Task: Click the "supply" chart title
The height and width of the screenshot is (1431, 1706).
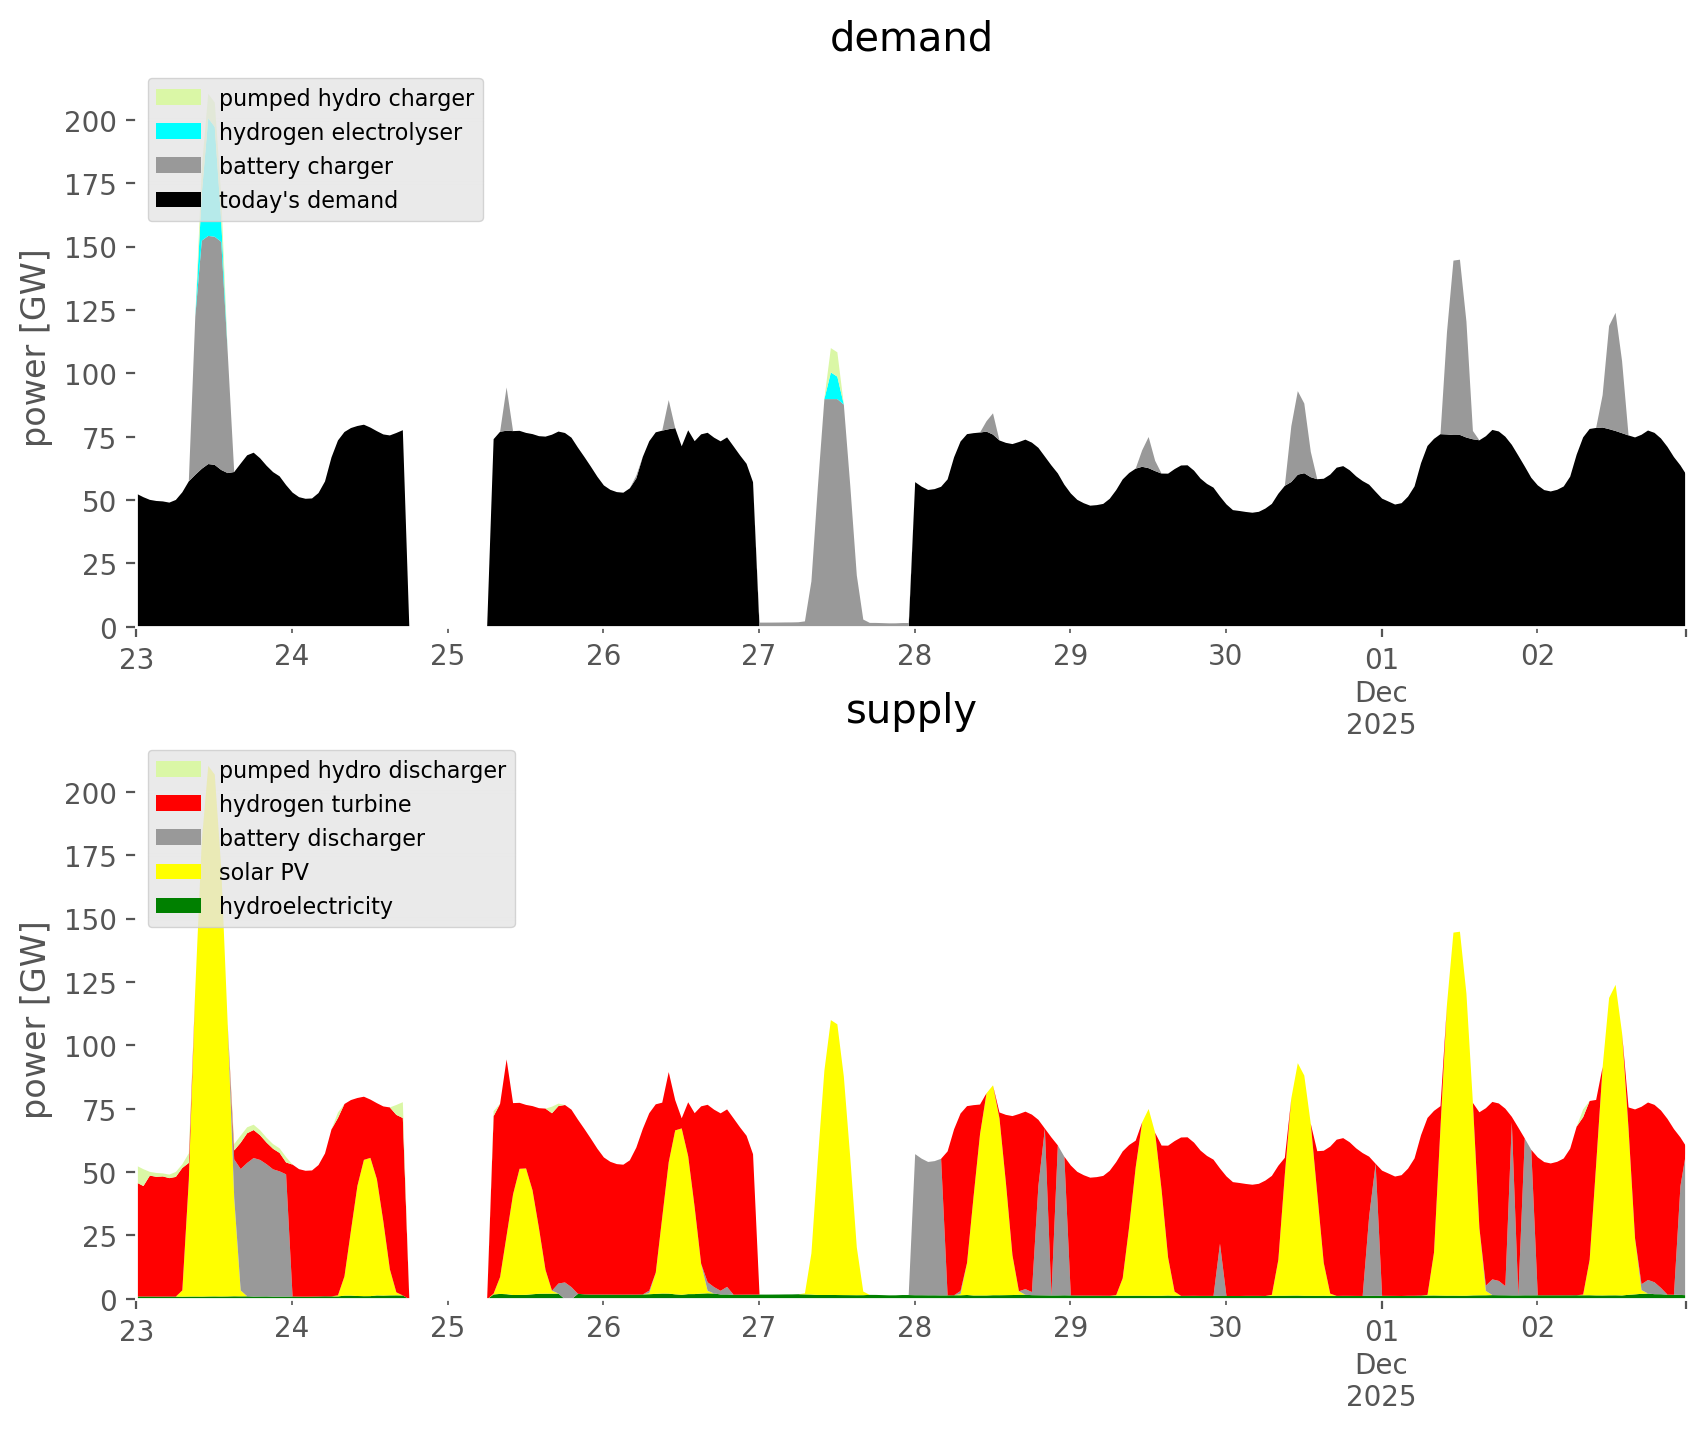Action: (x=911, y=710)
